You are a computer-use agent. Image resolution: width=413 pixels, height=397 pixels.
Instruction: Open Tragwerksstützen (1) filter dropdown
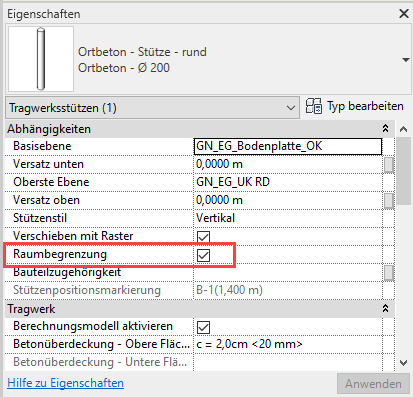click(152, 108)
